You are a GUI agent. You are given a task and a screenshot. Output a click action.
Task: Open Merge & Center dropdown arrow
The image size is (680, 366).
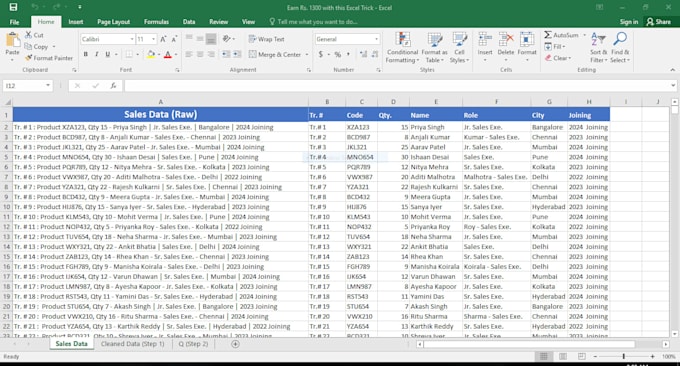click(x=307, y=55)
